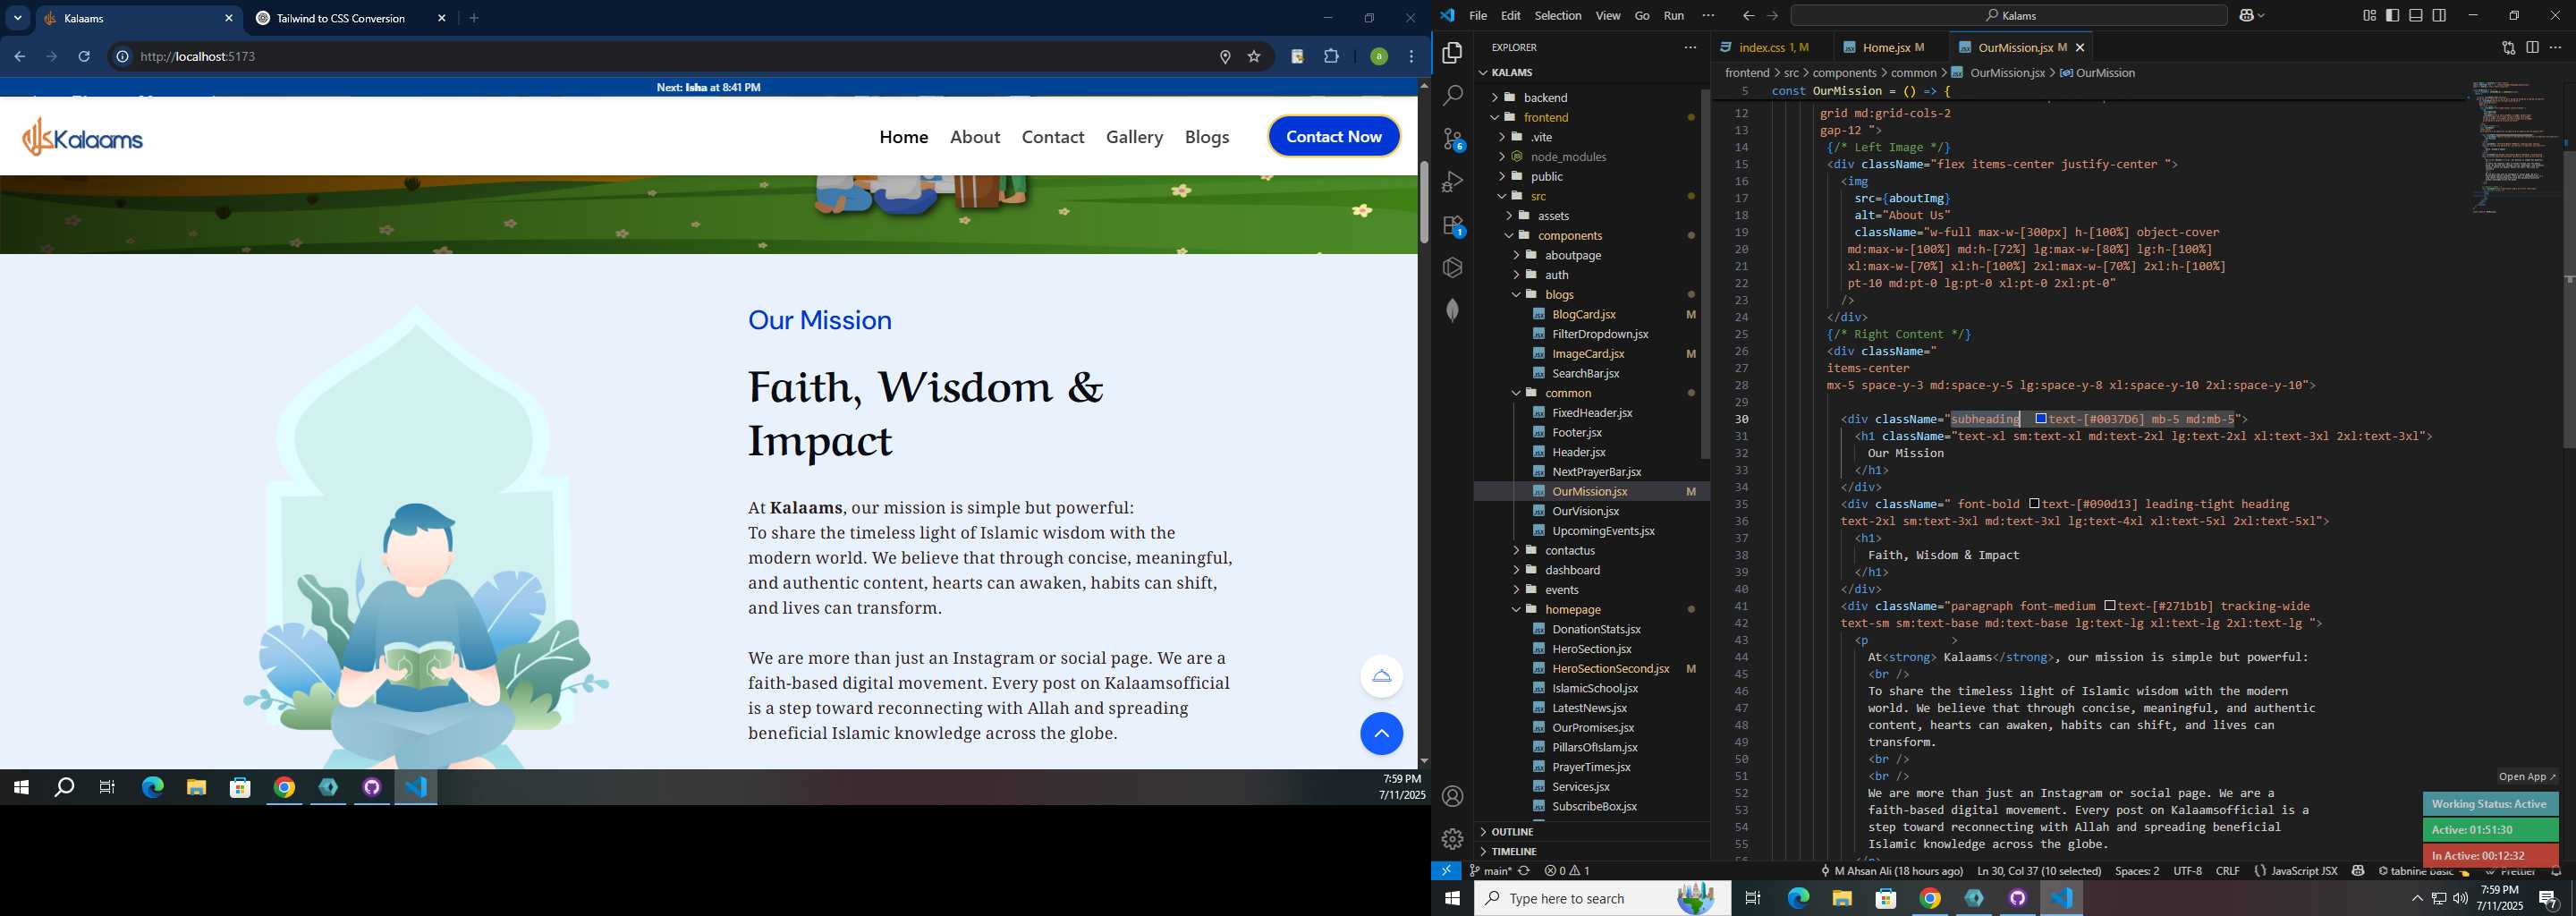Click the remote window icon in status bar
Viewport: 2576px width, 916px height.
1446,871
